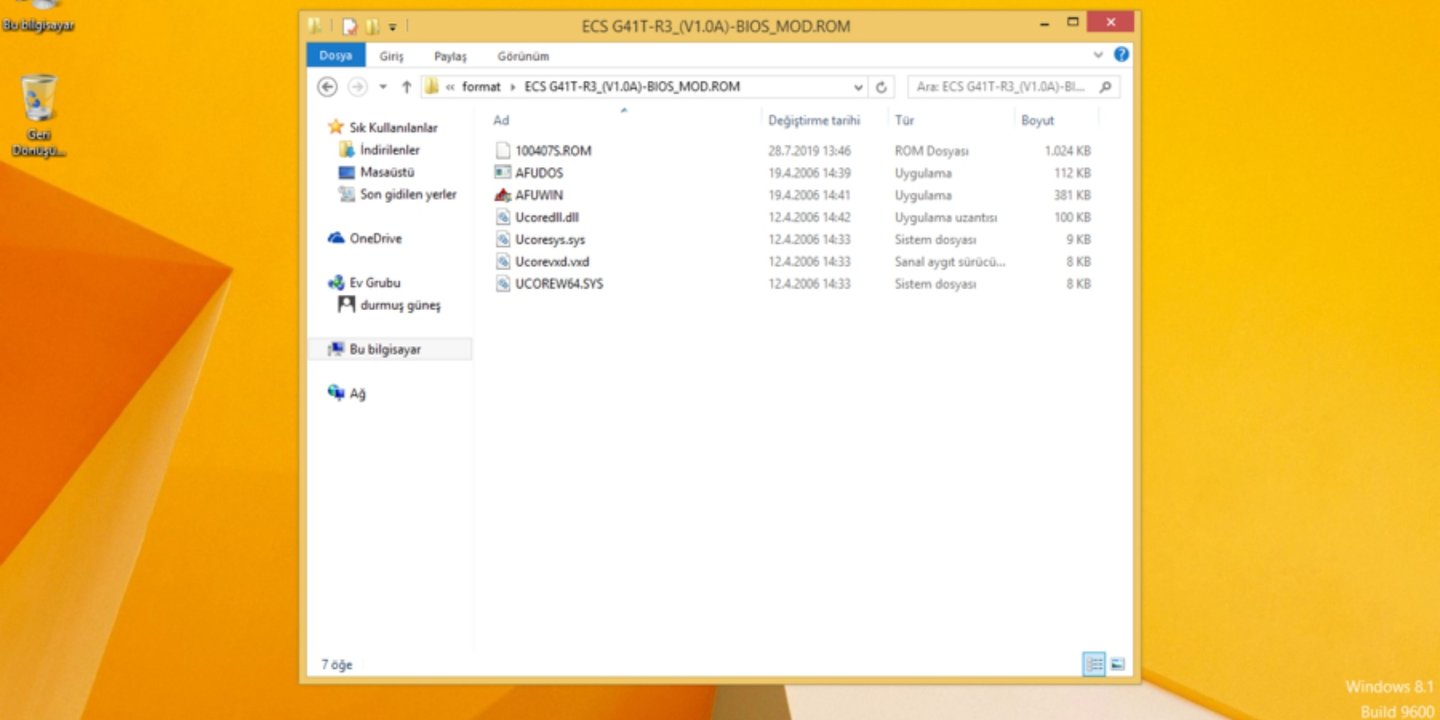1440x720 pixels.
Task: Select the file name AFUWIN
Action: 539,195
